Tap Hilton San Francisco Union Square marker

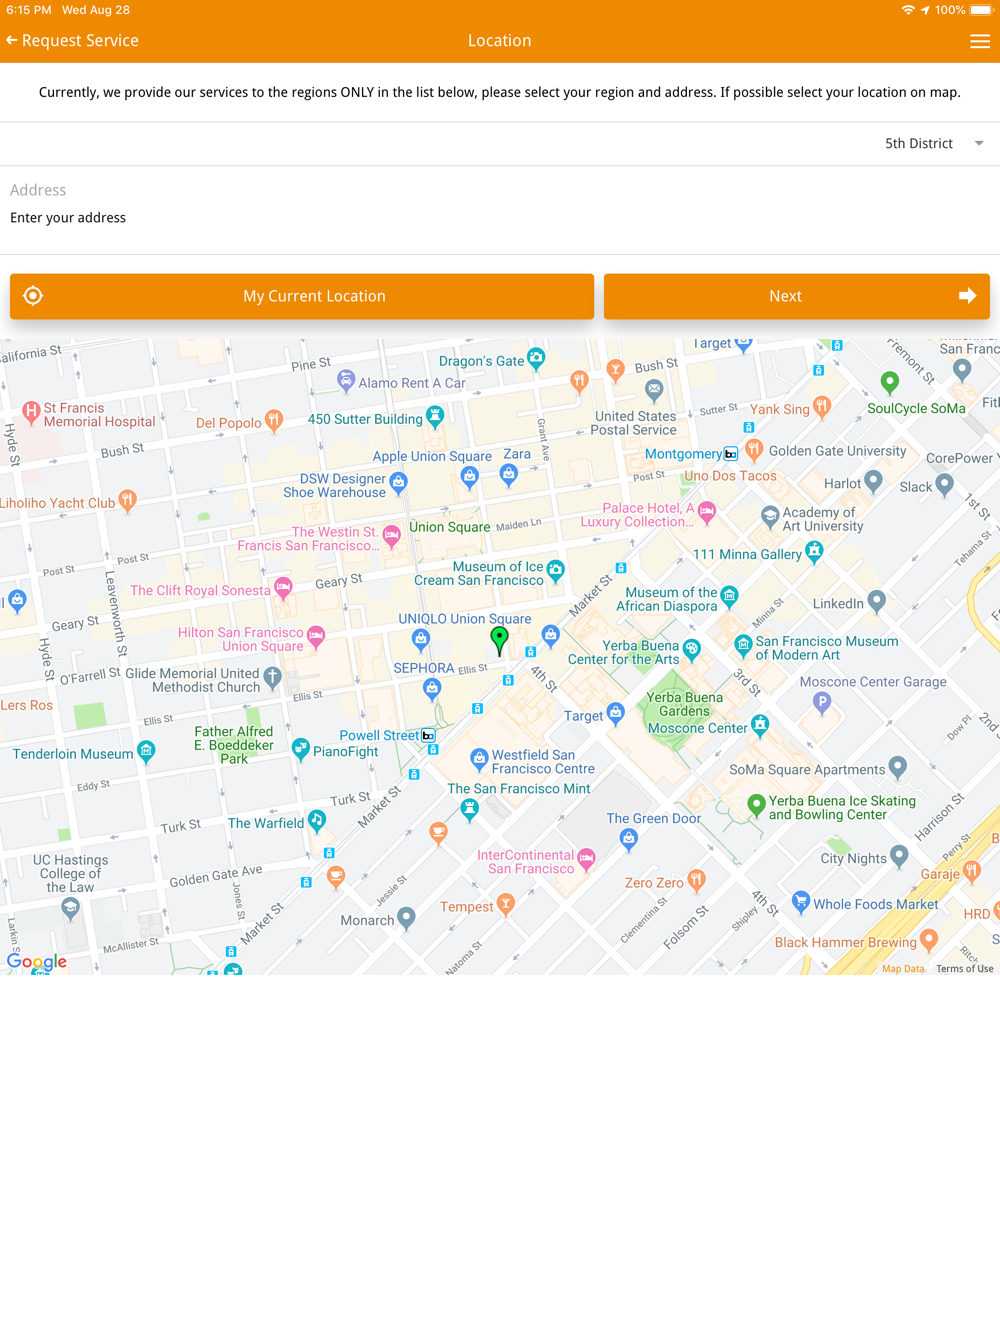click(316, 636)
